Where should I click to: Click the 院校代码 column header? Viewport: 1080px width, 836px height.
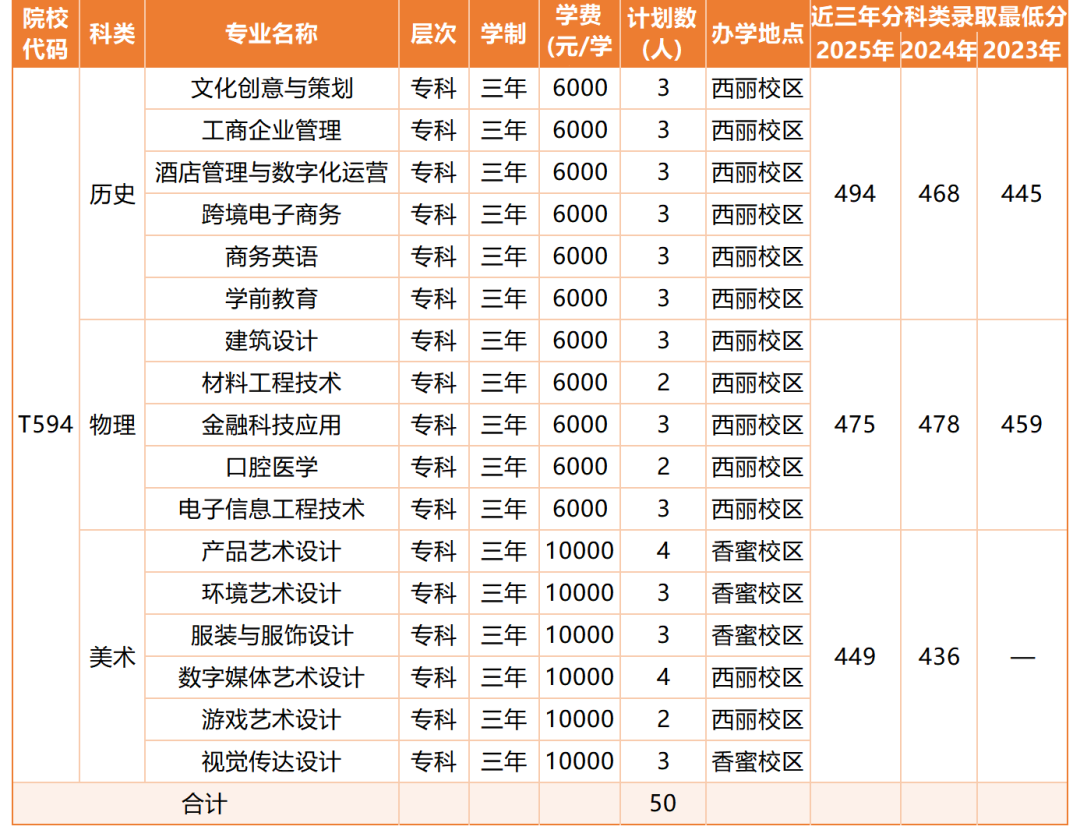point(45,33)
